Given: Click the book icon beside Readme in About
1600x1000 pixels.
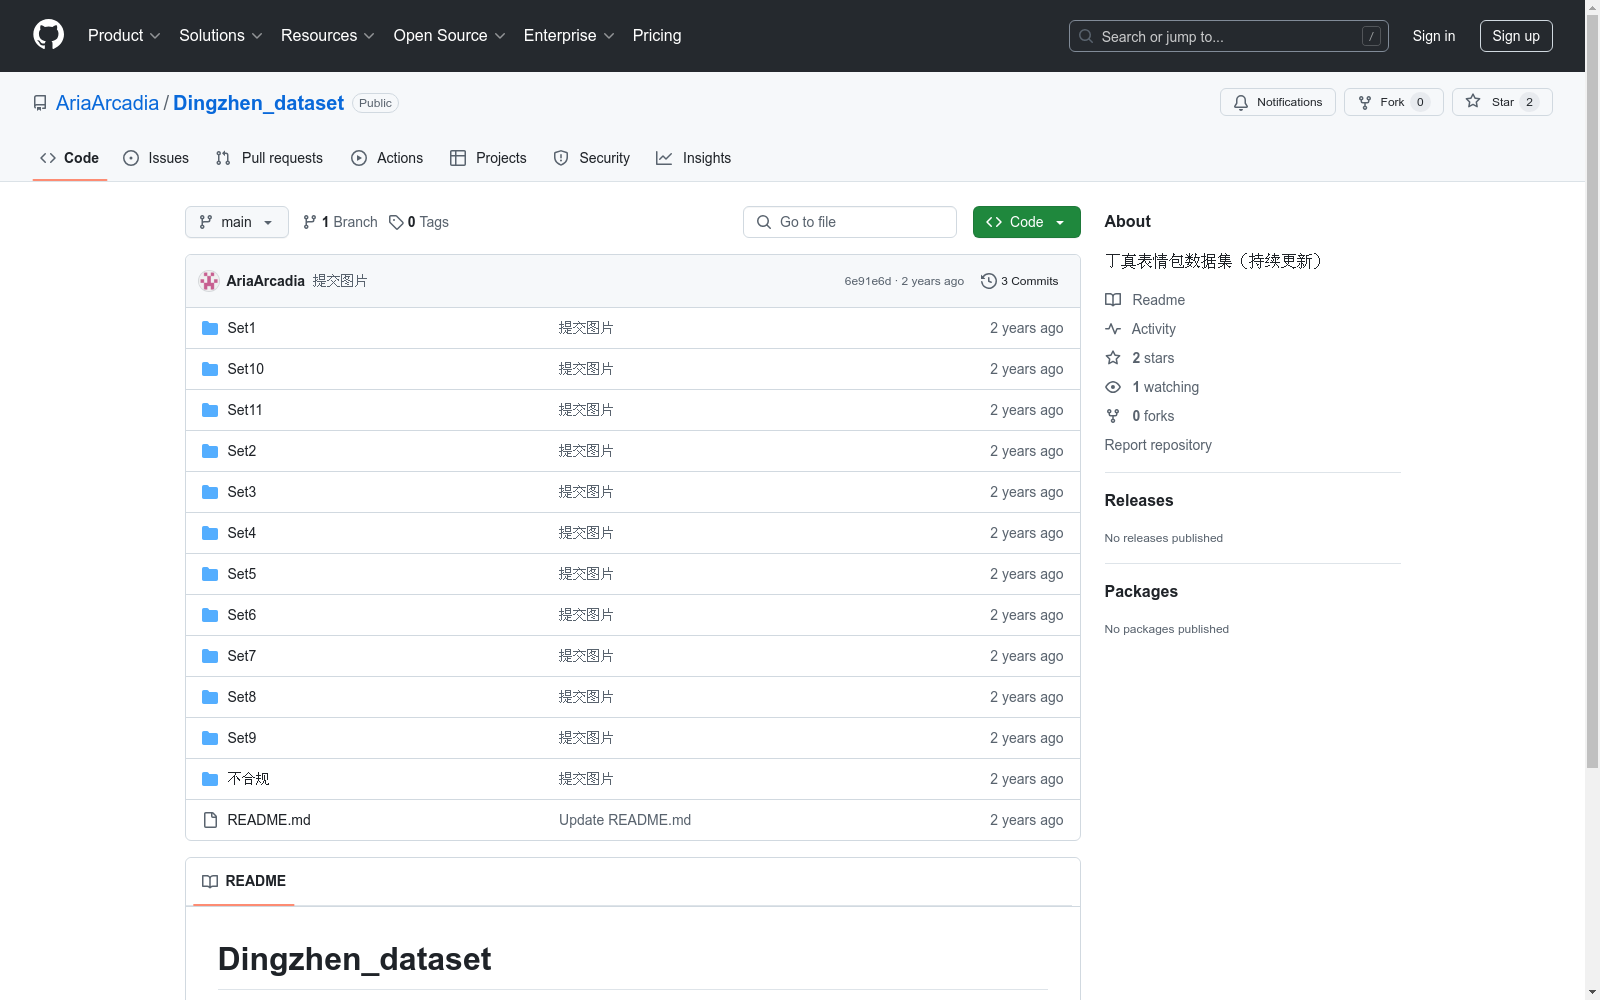Looking at the screenshot, I should (1113, 300).
